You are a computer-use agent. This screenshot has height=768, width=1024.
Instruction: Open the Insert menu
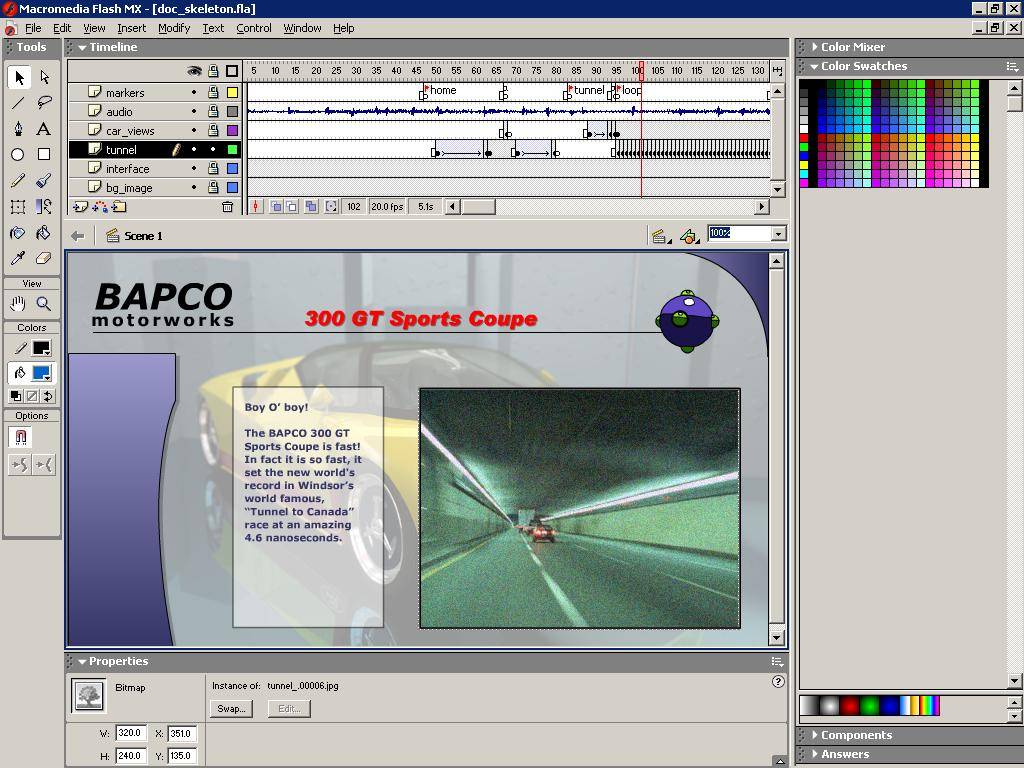131,28
